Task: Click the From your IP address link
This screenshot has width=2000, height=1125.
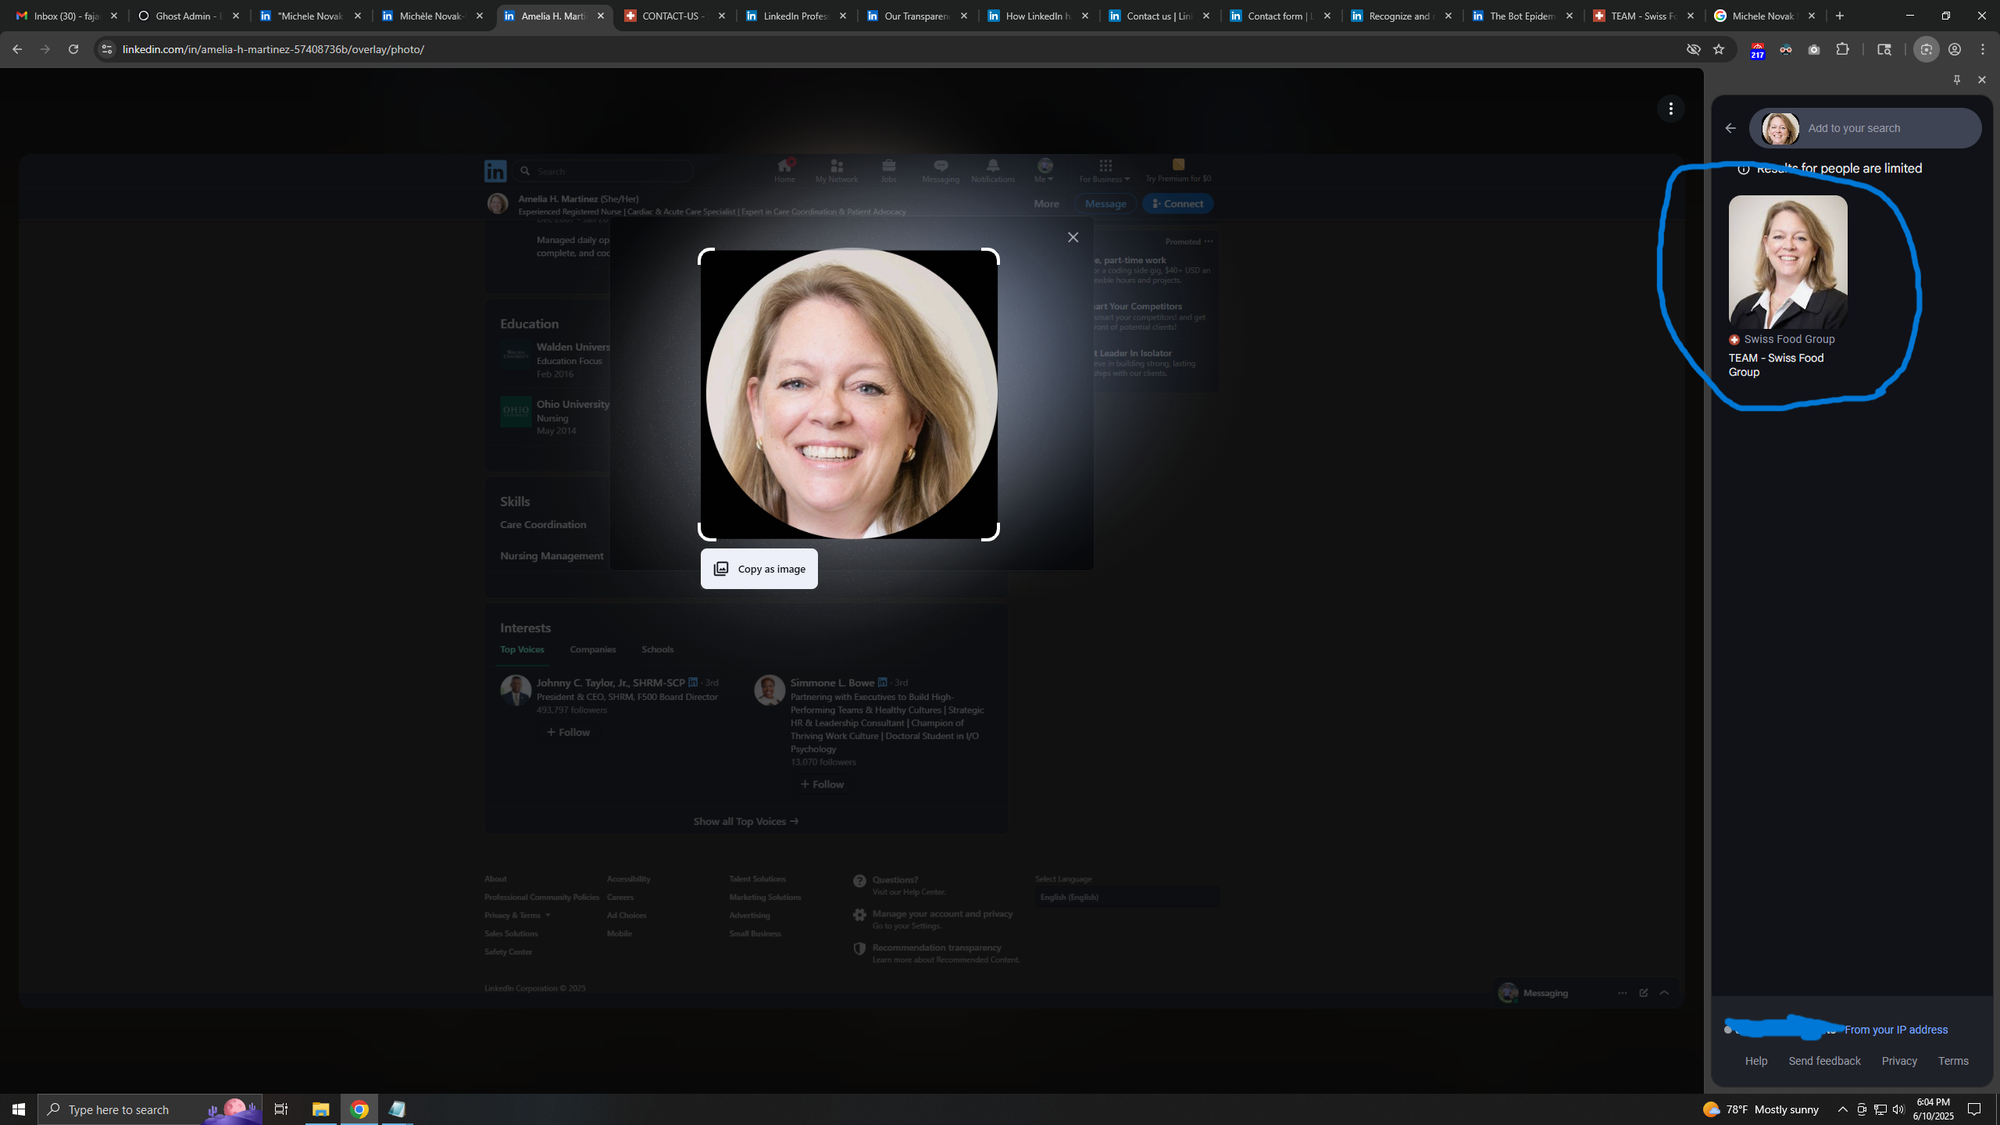Action: (x=1896, y=1030)
